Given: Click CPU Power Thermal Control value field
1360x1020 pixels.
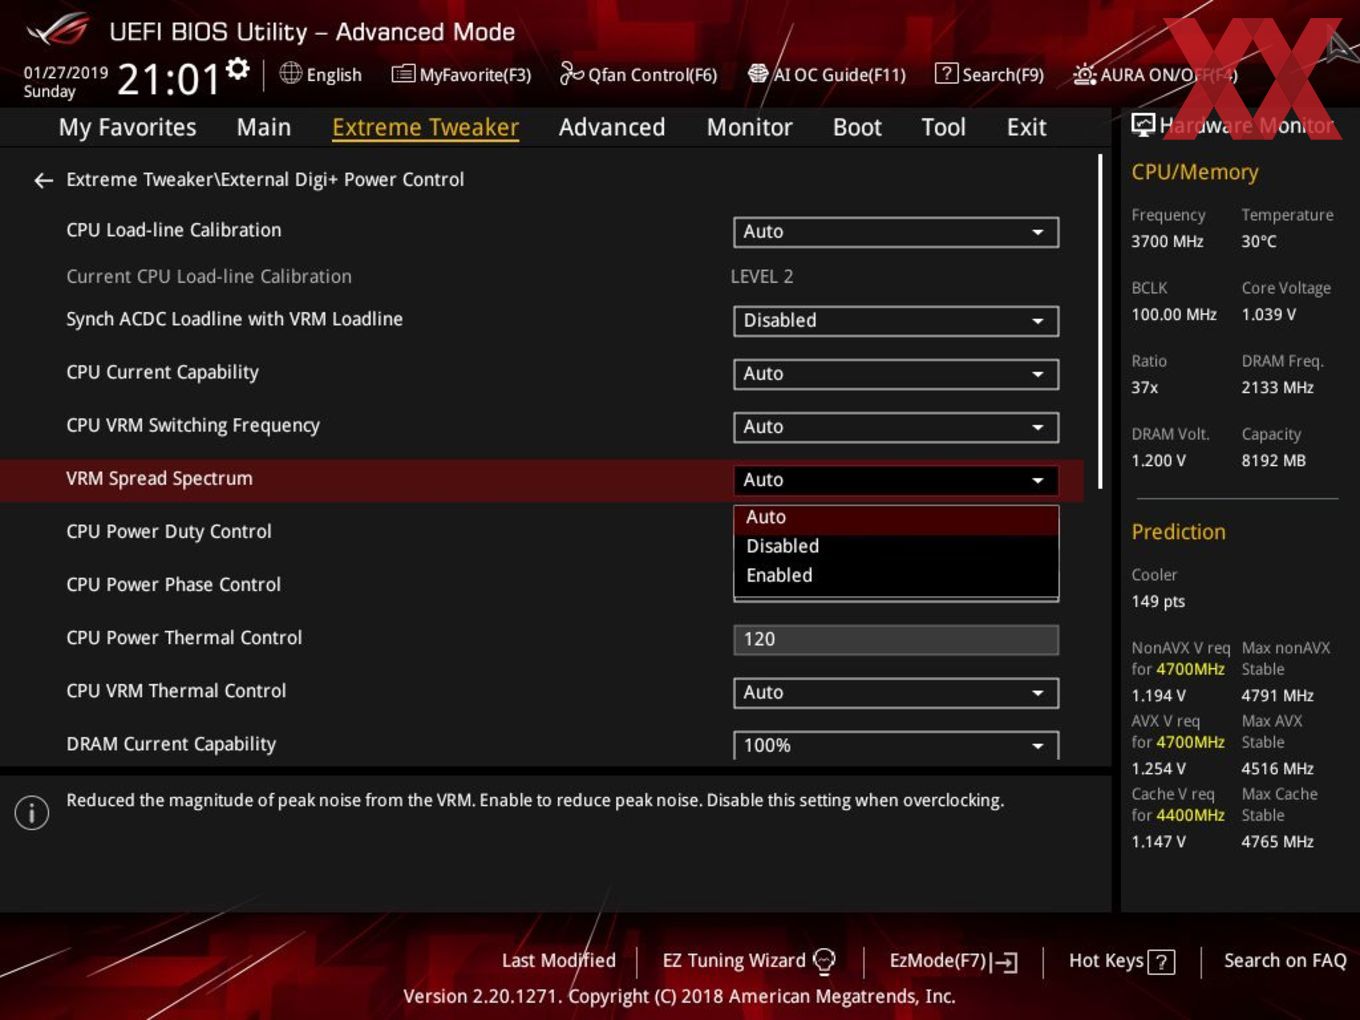Looking at the screenshot, I should point(896,640).
